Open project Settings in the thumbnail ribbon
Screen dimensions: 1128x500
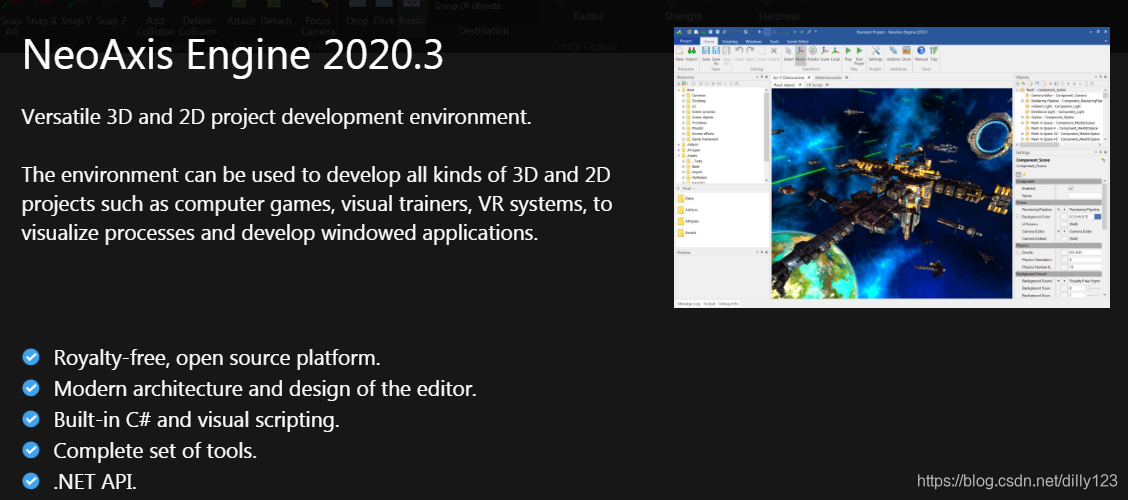(x=875, y=54)
